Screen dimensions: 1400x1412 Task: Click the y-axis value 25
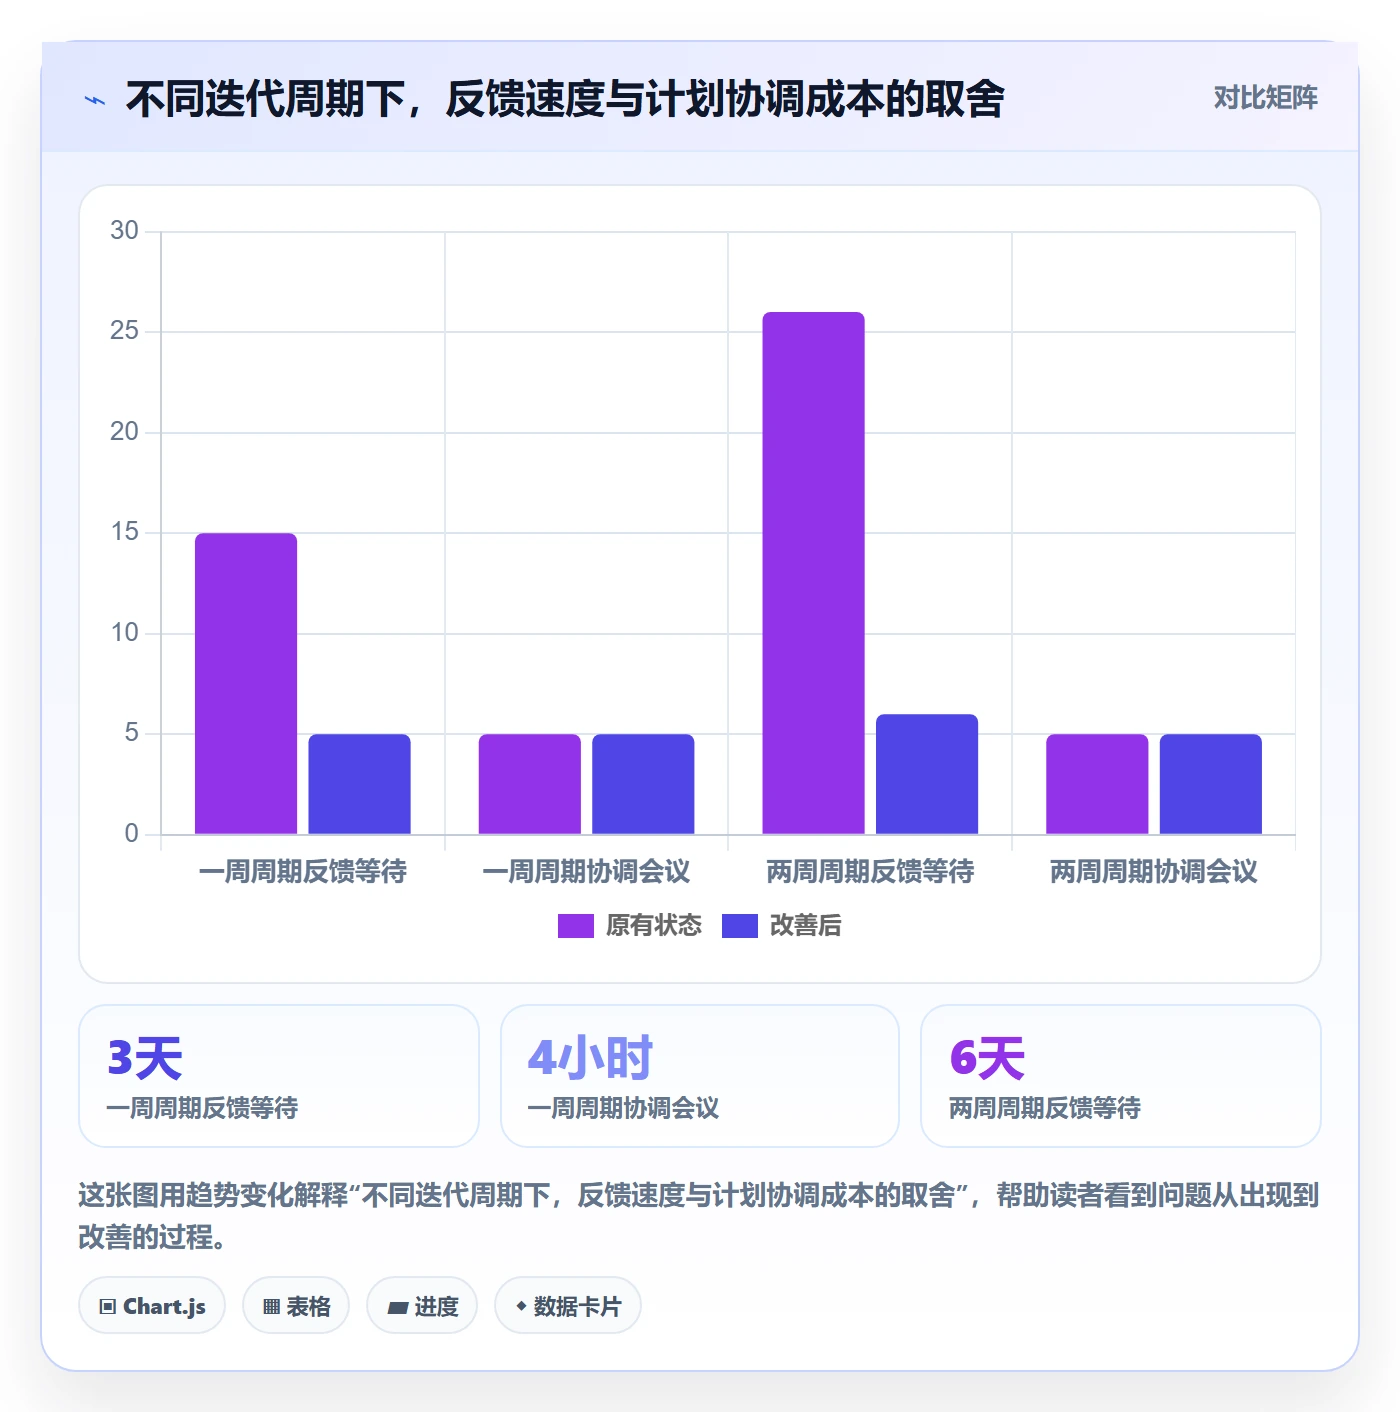pos(125,331)
